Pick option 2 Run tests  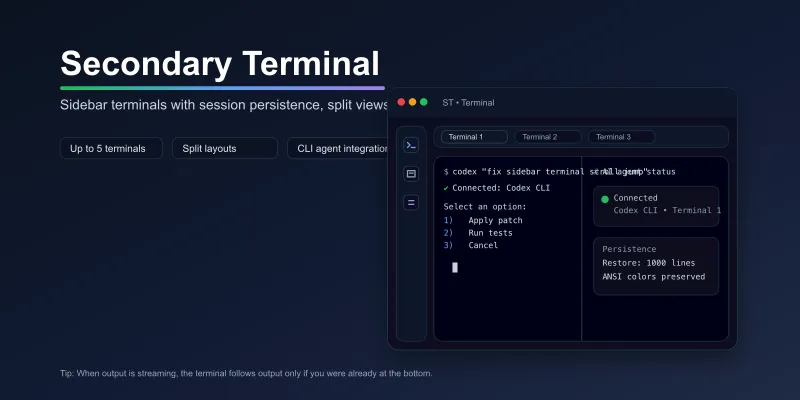click(478, 233)
